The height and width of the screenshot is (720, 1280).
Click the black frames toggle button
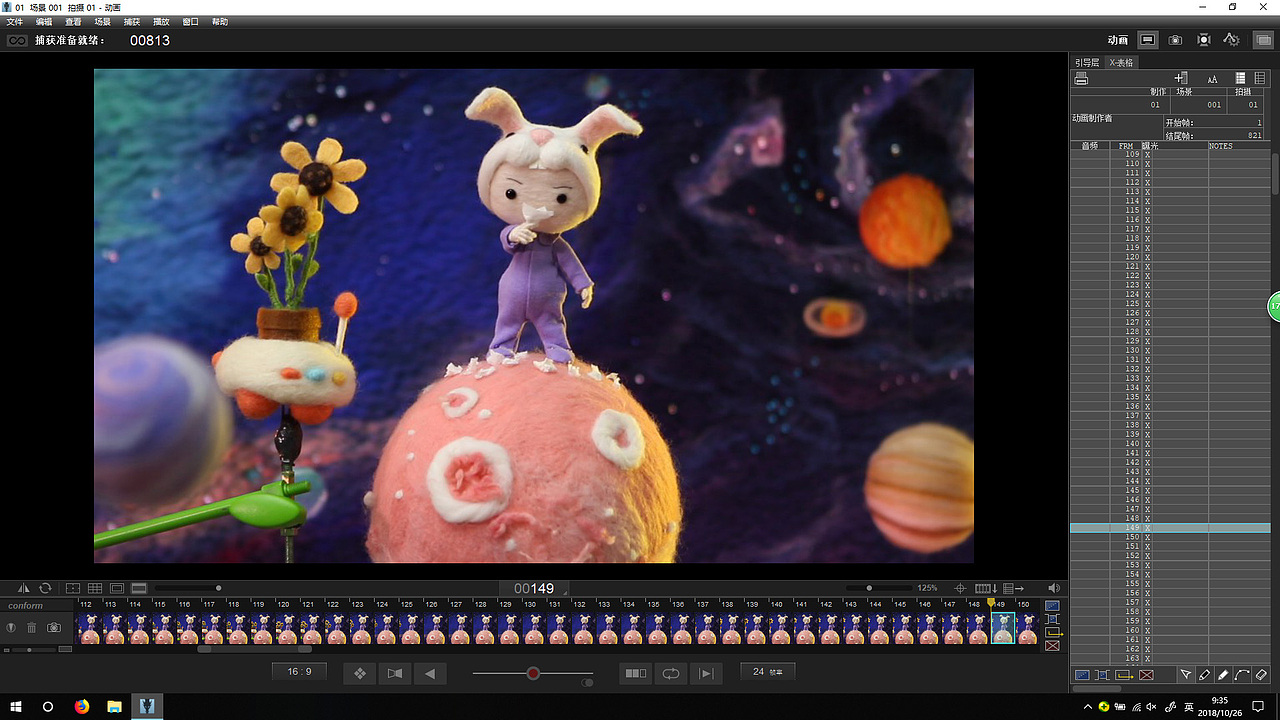(635, 674)
